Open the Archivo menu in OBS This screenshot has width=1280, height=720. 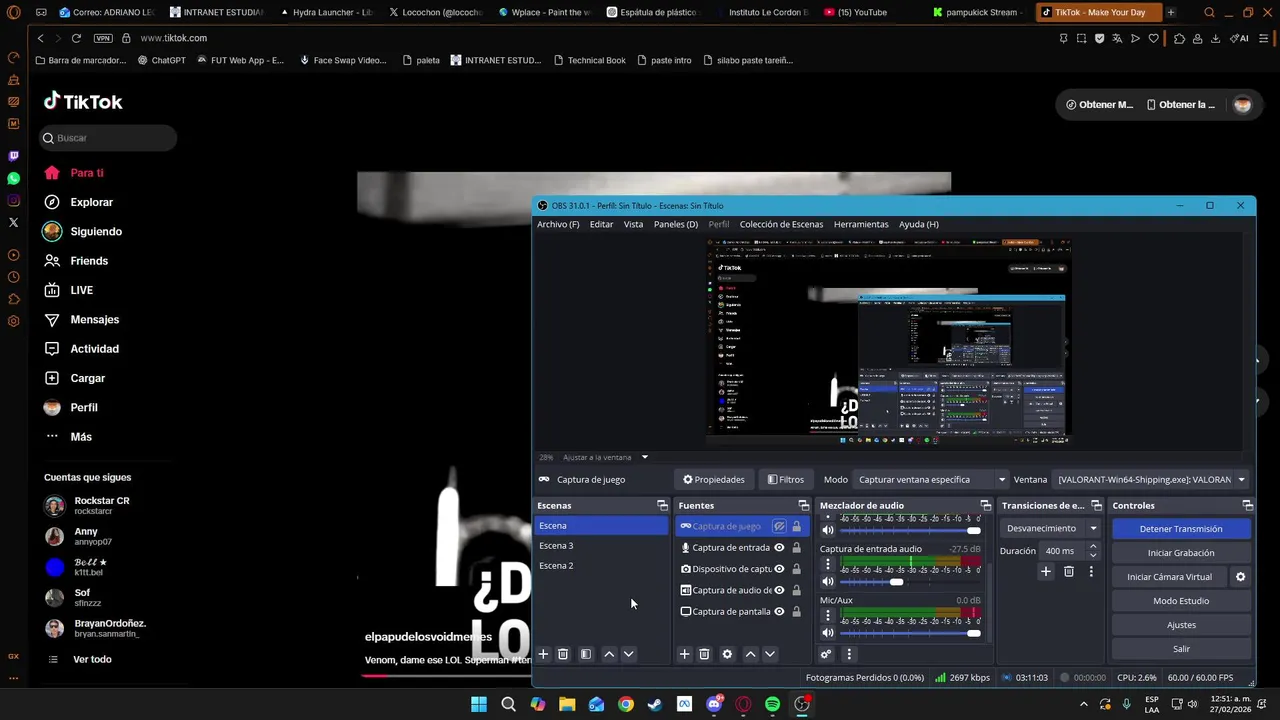(x=558, y=224)
